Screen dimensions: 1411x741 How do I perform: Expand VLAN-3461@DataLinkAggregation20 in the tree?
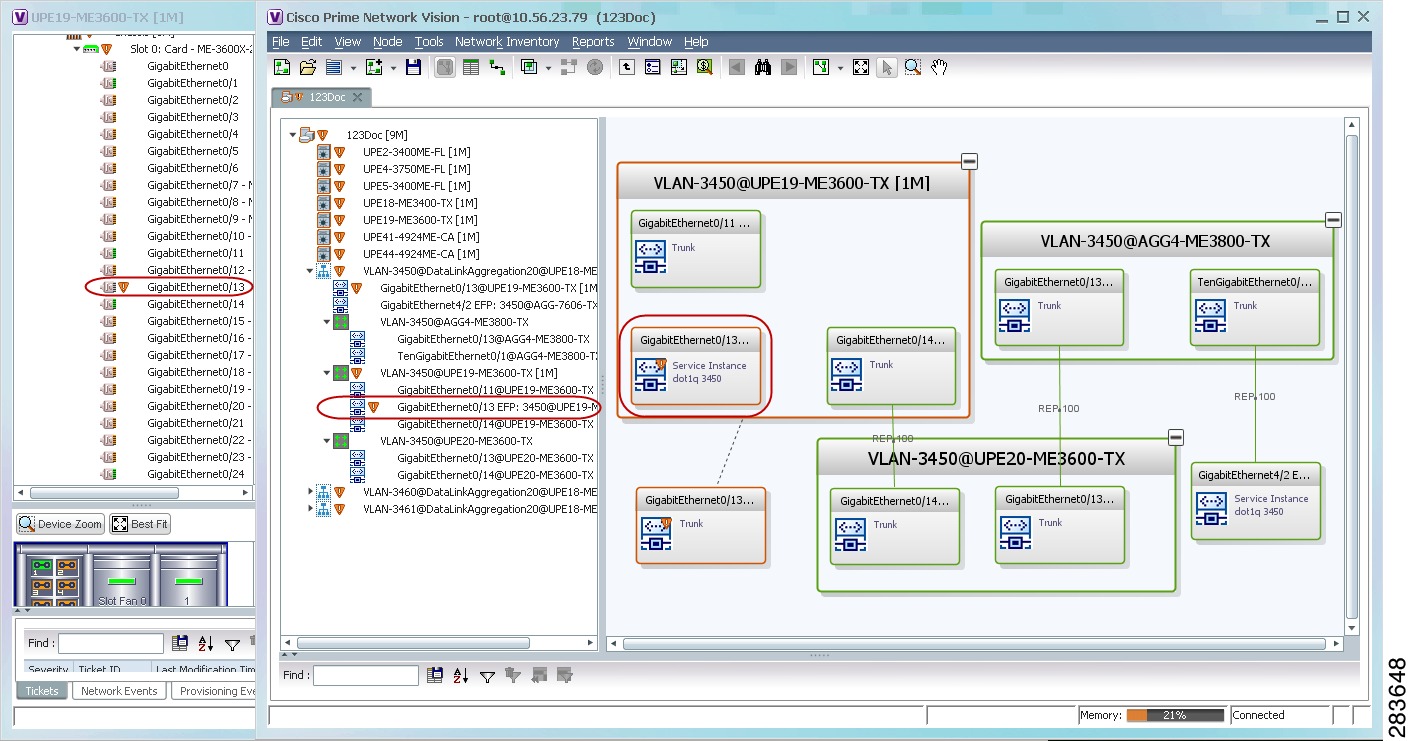[x=310, y=509]
